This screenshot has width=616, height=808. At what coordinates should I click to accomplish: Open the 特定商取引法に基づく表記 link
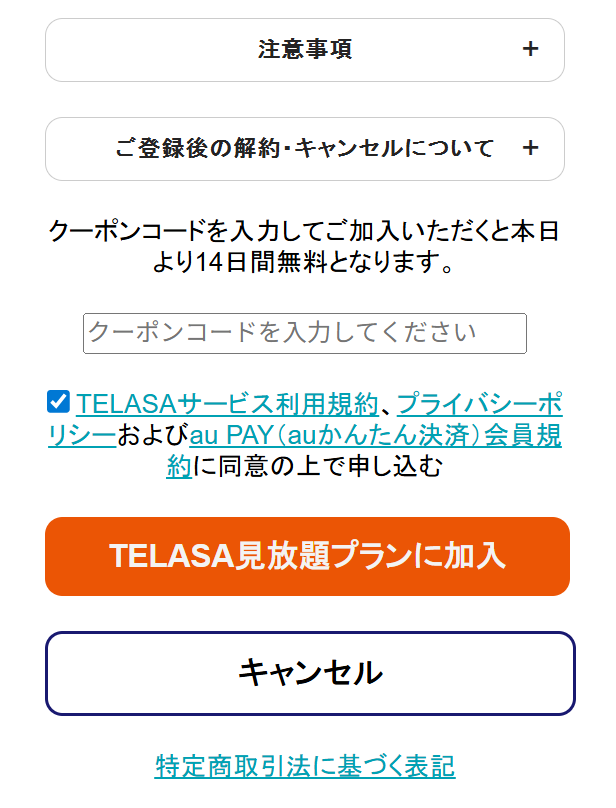[x=305, y=766]
